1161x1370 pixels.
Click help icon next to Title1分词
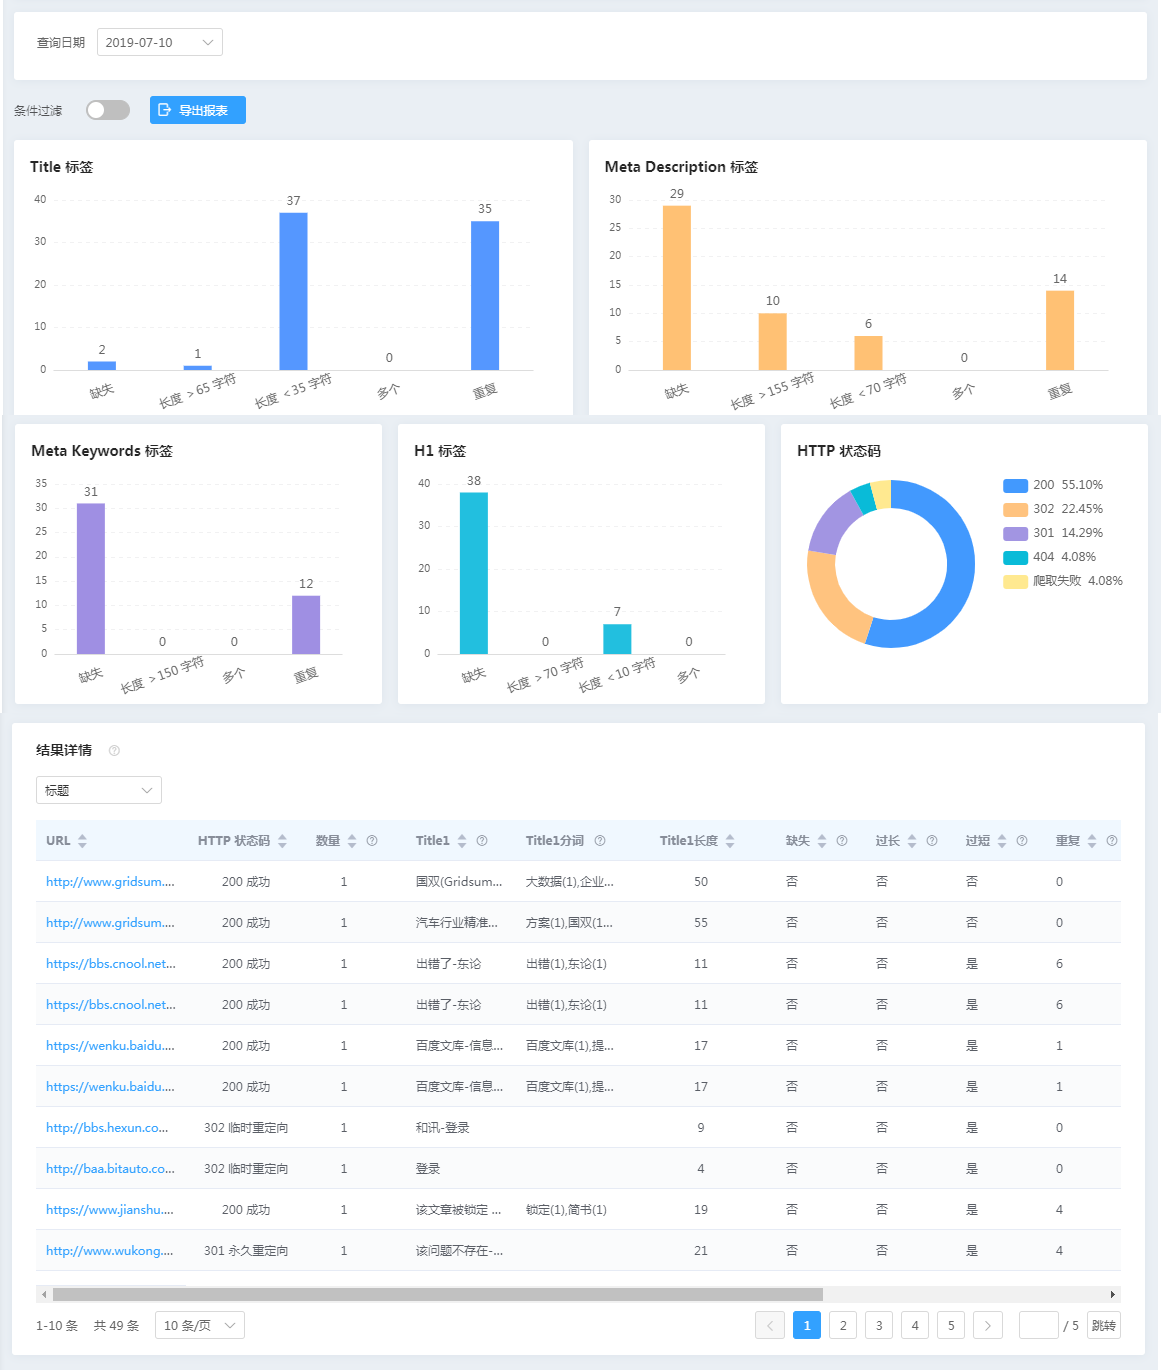(600, 841)
